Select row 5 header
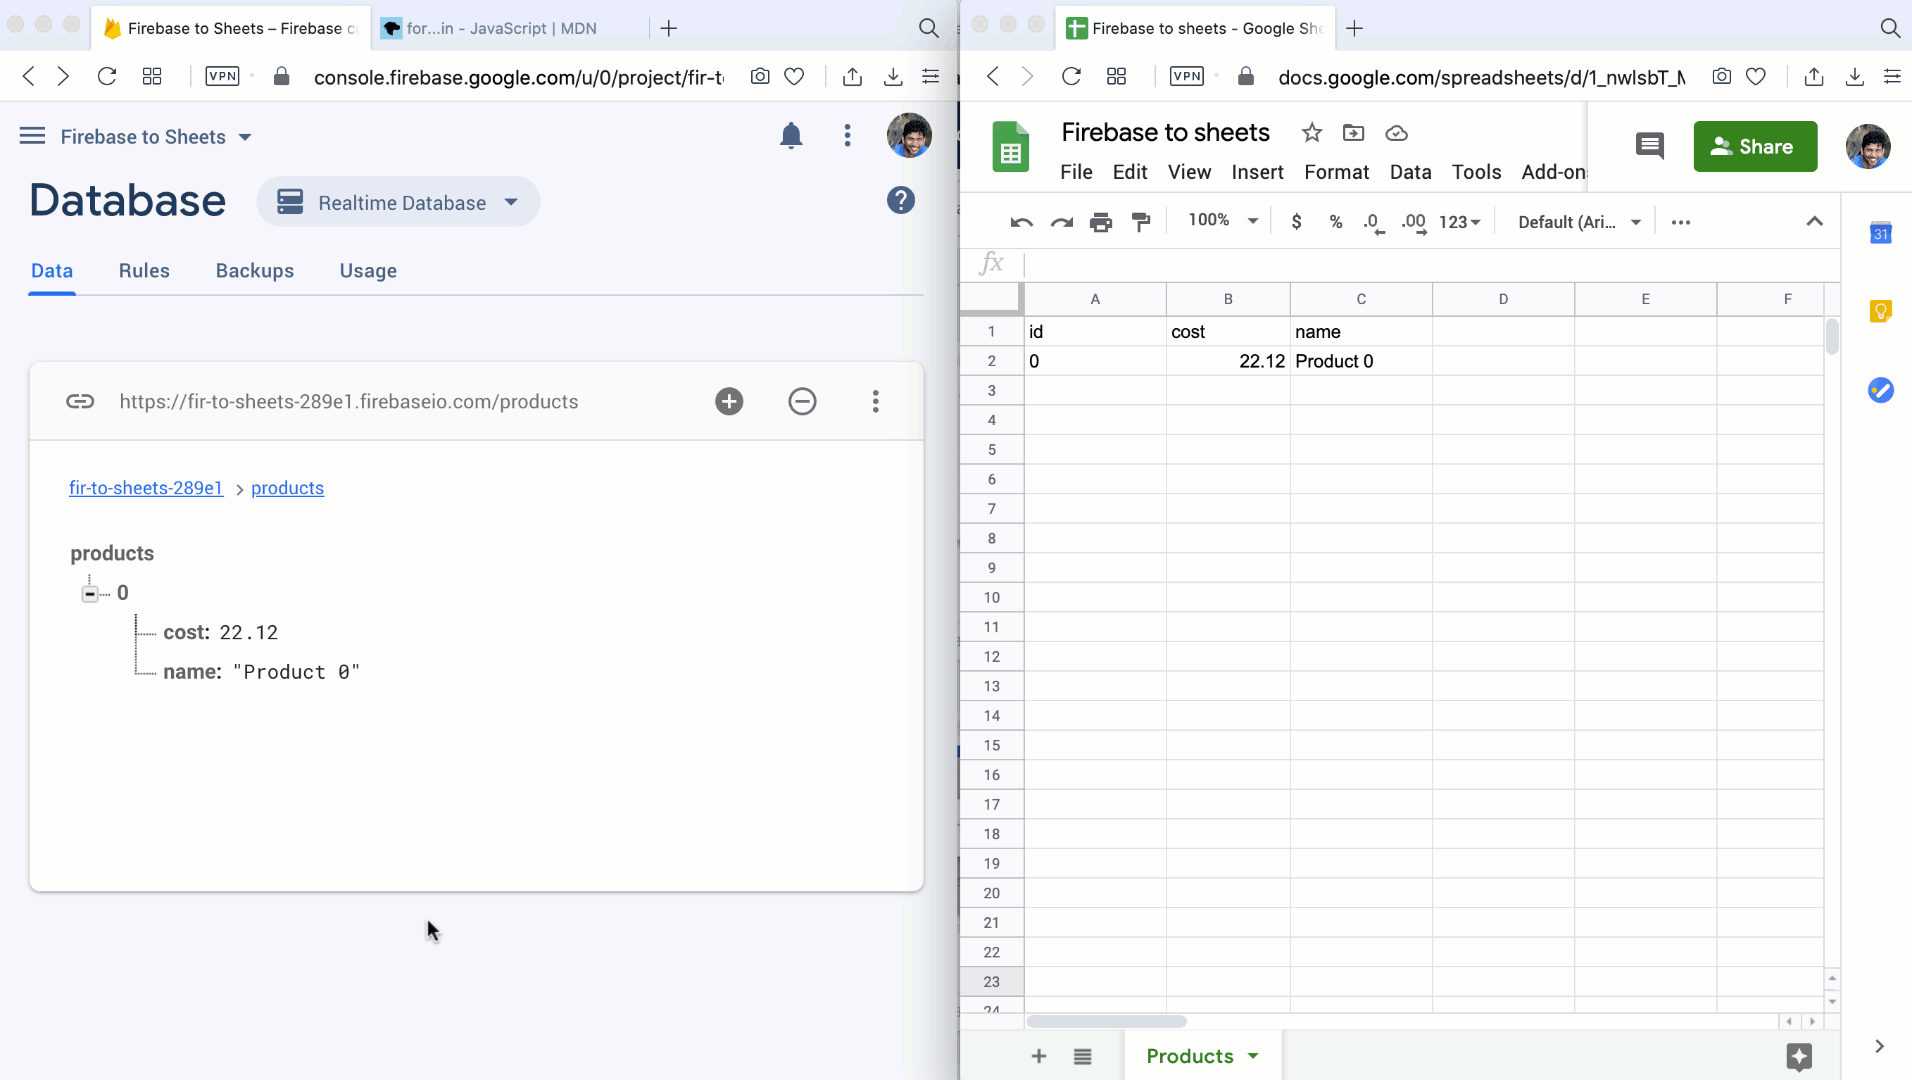The height and width of the screenshot is (1080, 1912). (x=991, y=450)
